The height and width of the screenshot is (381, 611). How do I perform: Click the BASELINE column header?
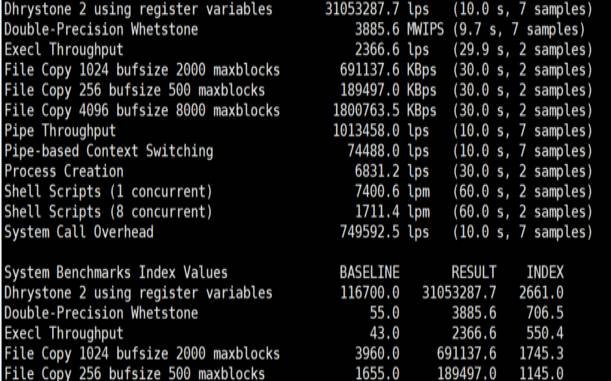pyautogui.click(x=369, y=272)
